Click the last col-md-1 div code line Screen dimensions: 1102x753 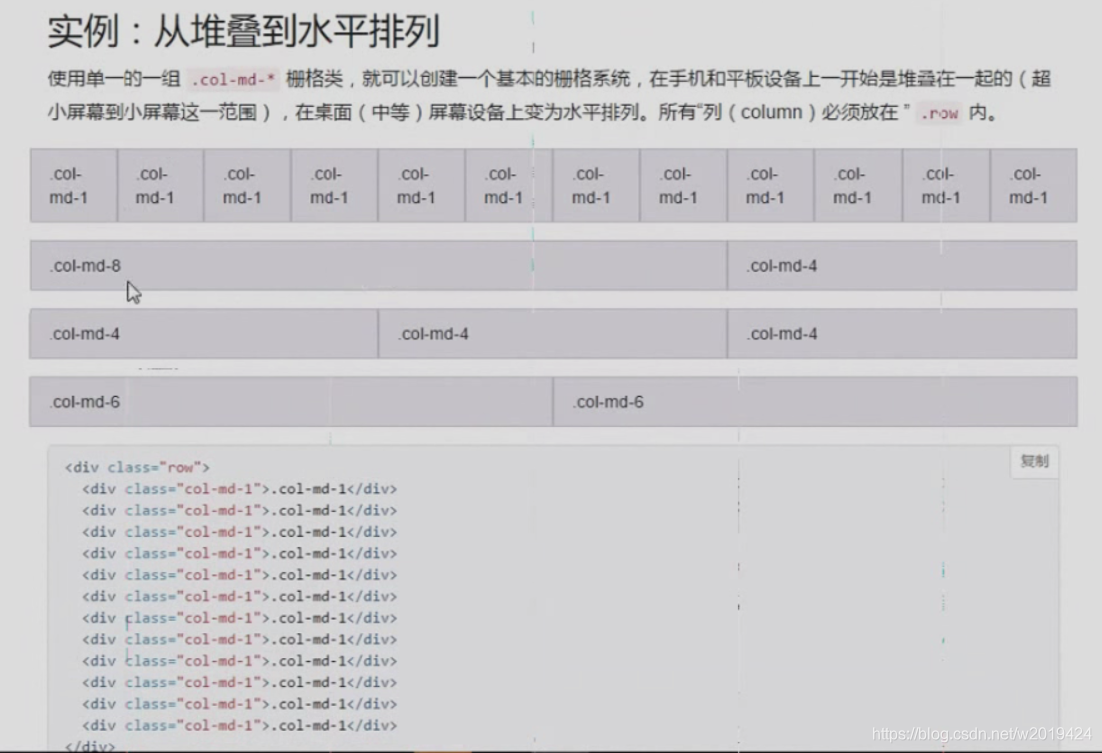[240, 726]
